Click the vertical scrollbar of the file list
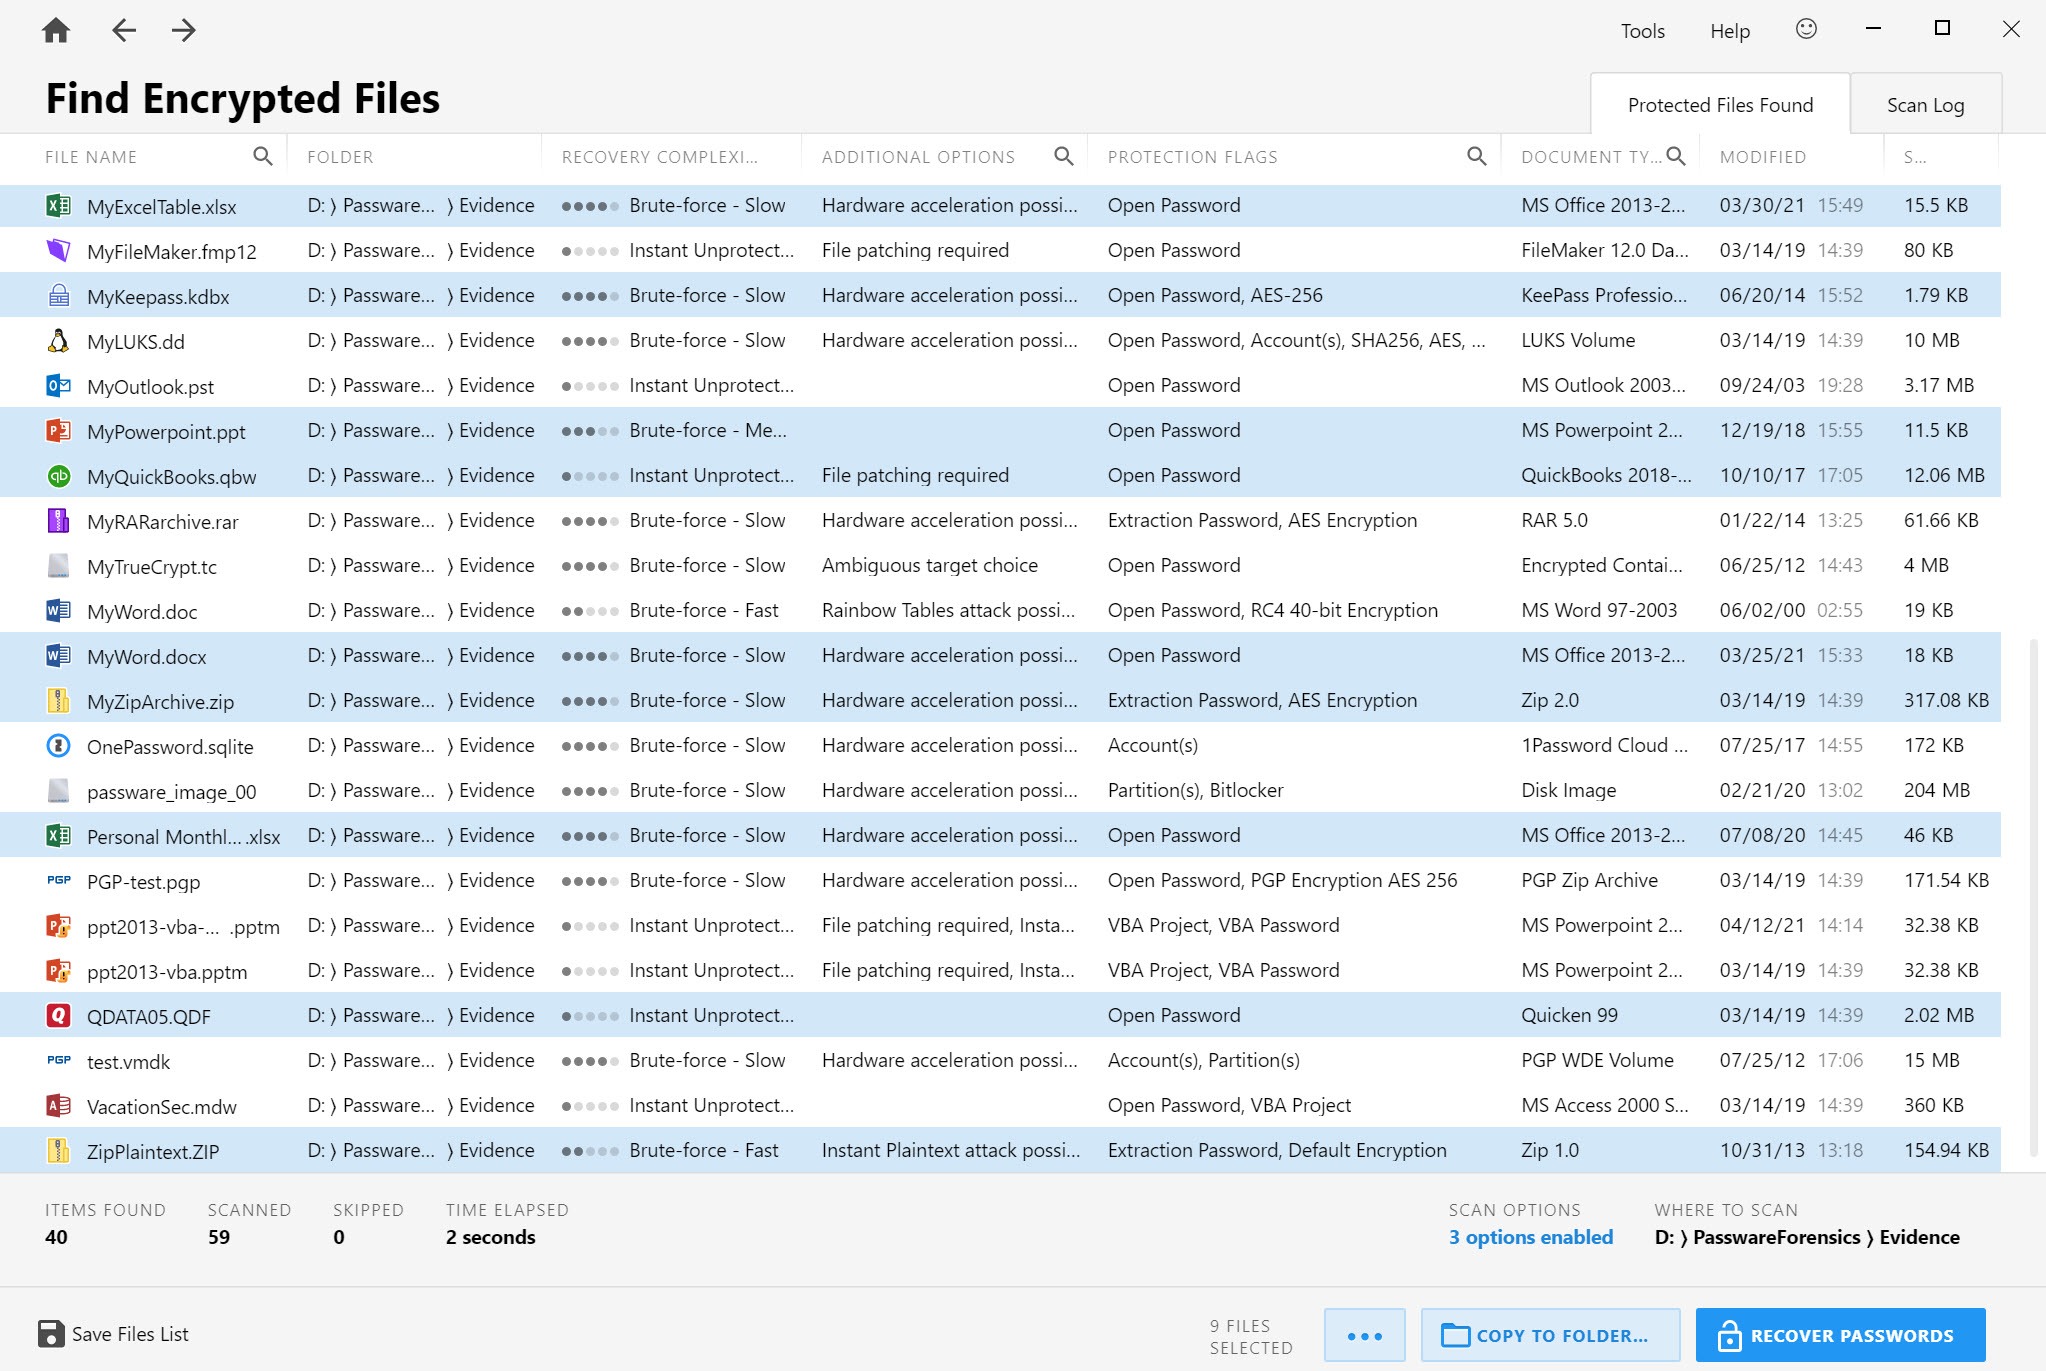This screenshot has width=2046, height=1371. point(2034,897)
